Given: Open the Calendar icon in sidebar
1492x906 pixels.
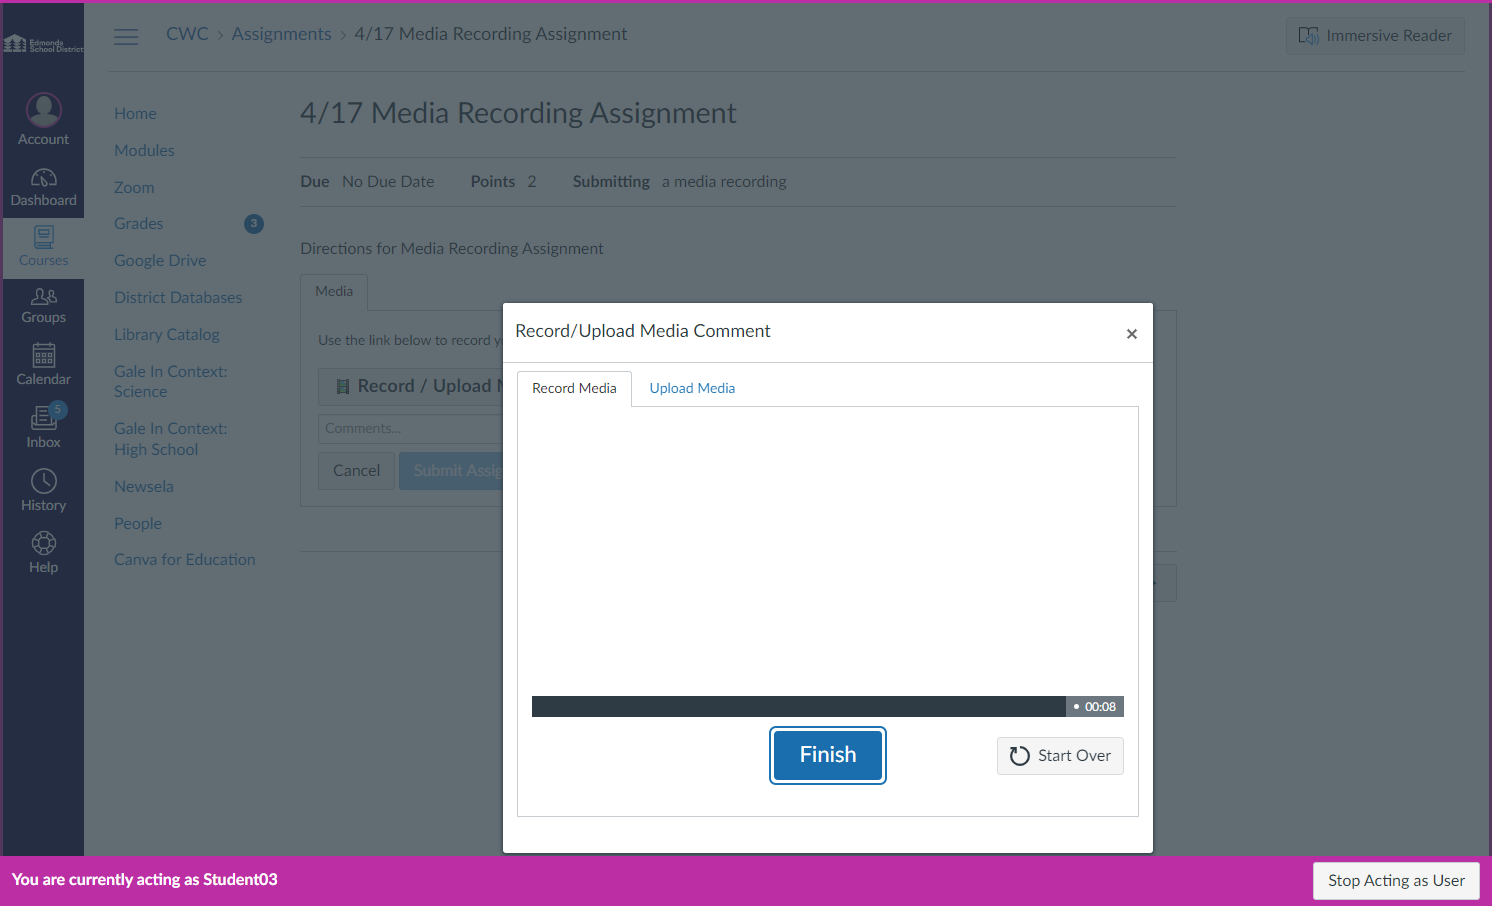Looking at the screenshot, I should [43, 364].
